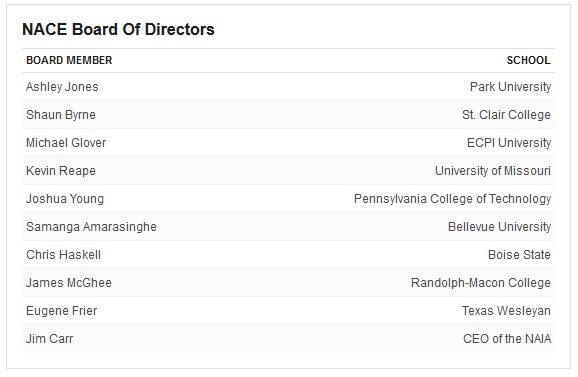Click St. Clair College school entry
The width and height of the screenshot is (578, 377).
point(506,115)
